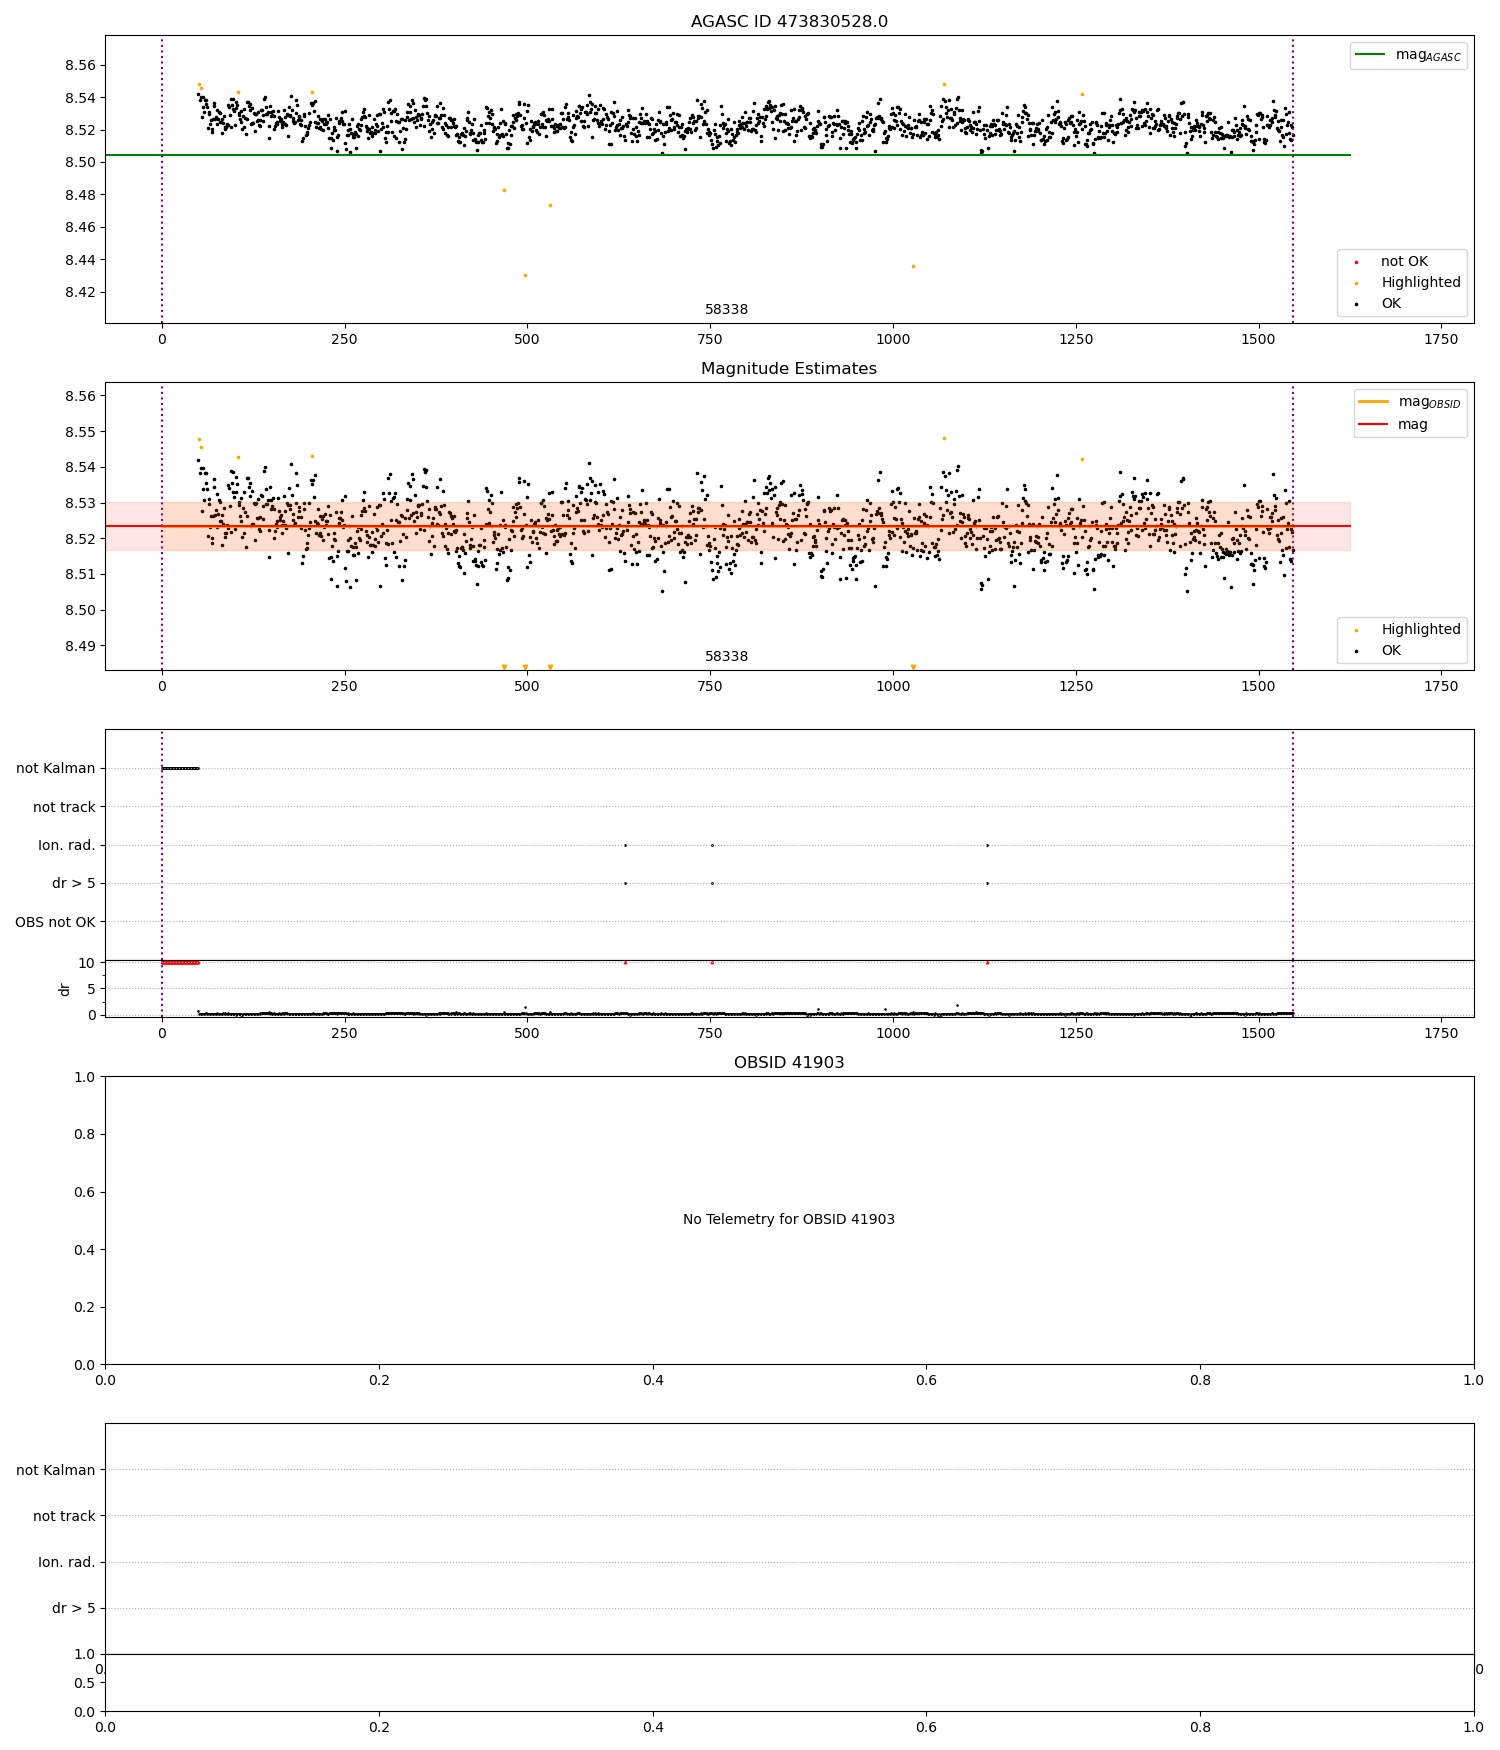
Task: Select the "8.55" y-axis tick label
Action: click(x=80, y=432)
